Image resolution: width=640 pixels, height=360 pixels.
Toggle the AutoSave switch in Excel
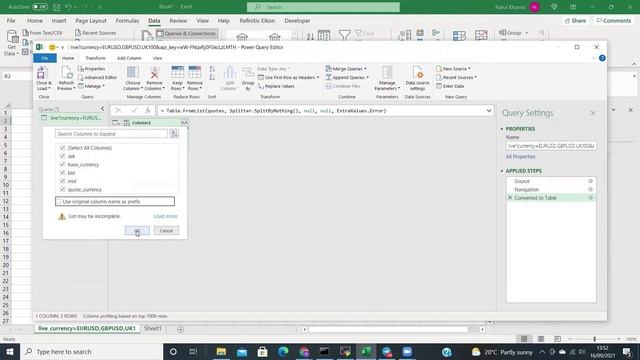pyautogui.click(x=40, y=7)
